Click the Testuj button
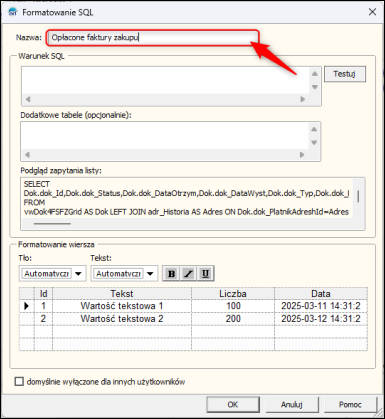This screenshot has height=419, width=385. coord(345,74)
